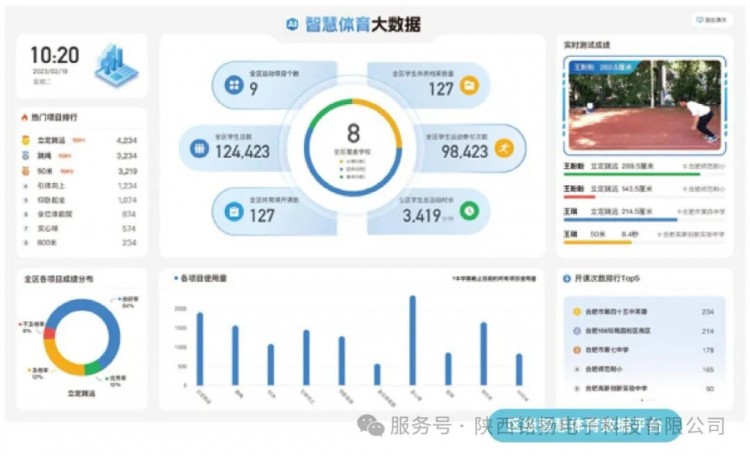
Task: Click the green clock icon beside 3,419
Action: tap(469, 211)
